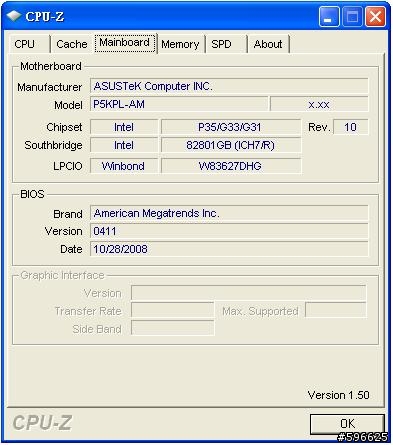The width and height of the screenshot is (393, 445).
Task: Open the Cache tab
Action: pyautogui.click(x=72, y=44)
